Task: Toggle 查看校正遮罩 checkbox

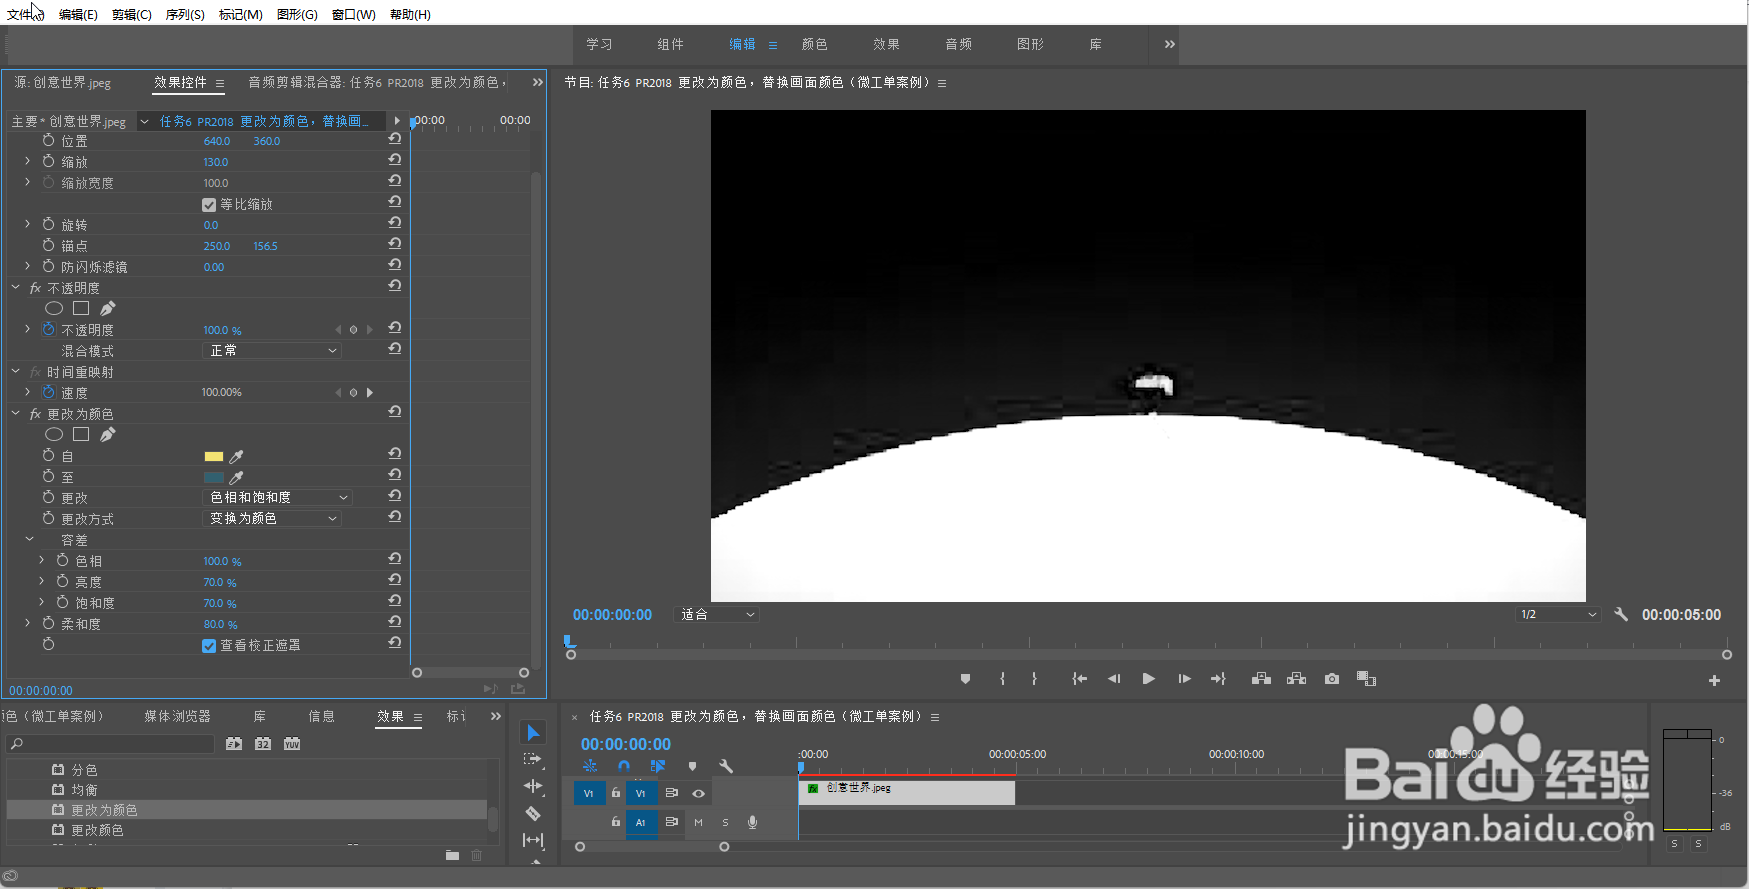Action: (x=209, y=645)
